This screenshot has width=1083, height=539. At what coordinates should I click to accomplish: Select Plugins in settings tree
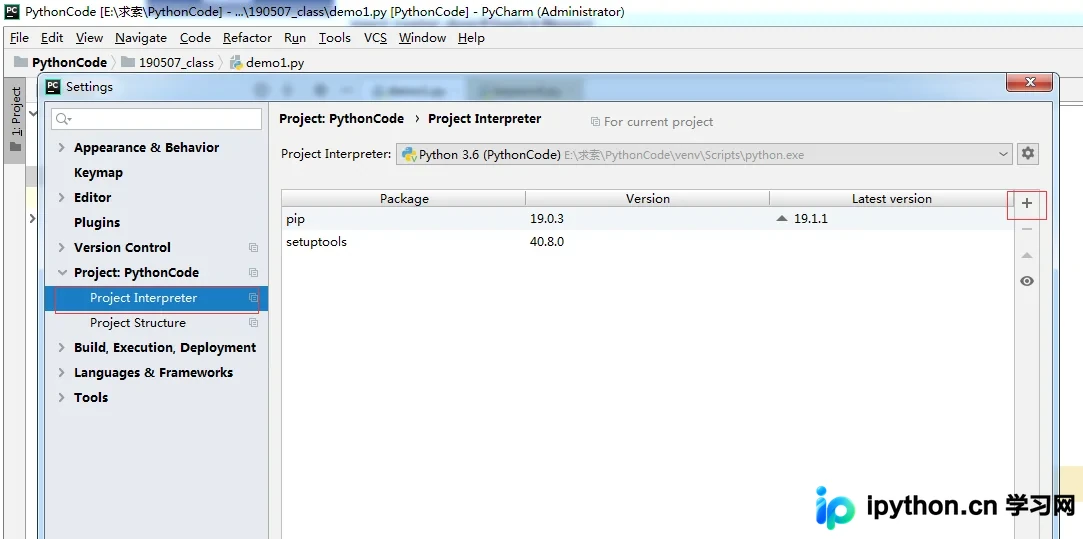[x=97, y=223]
